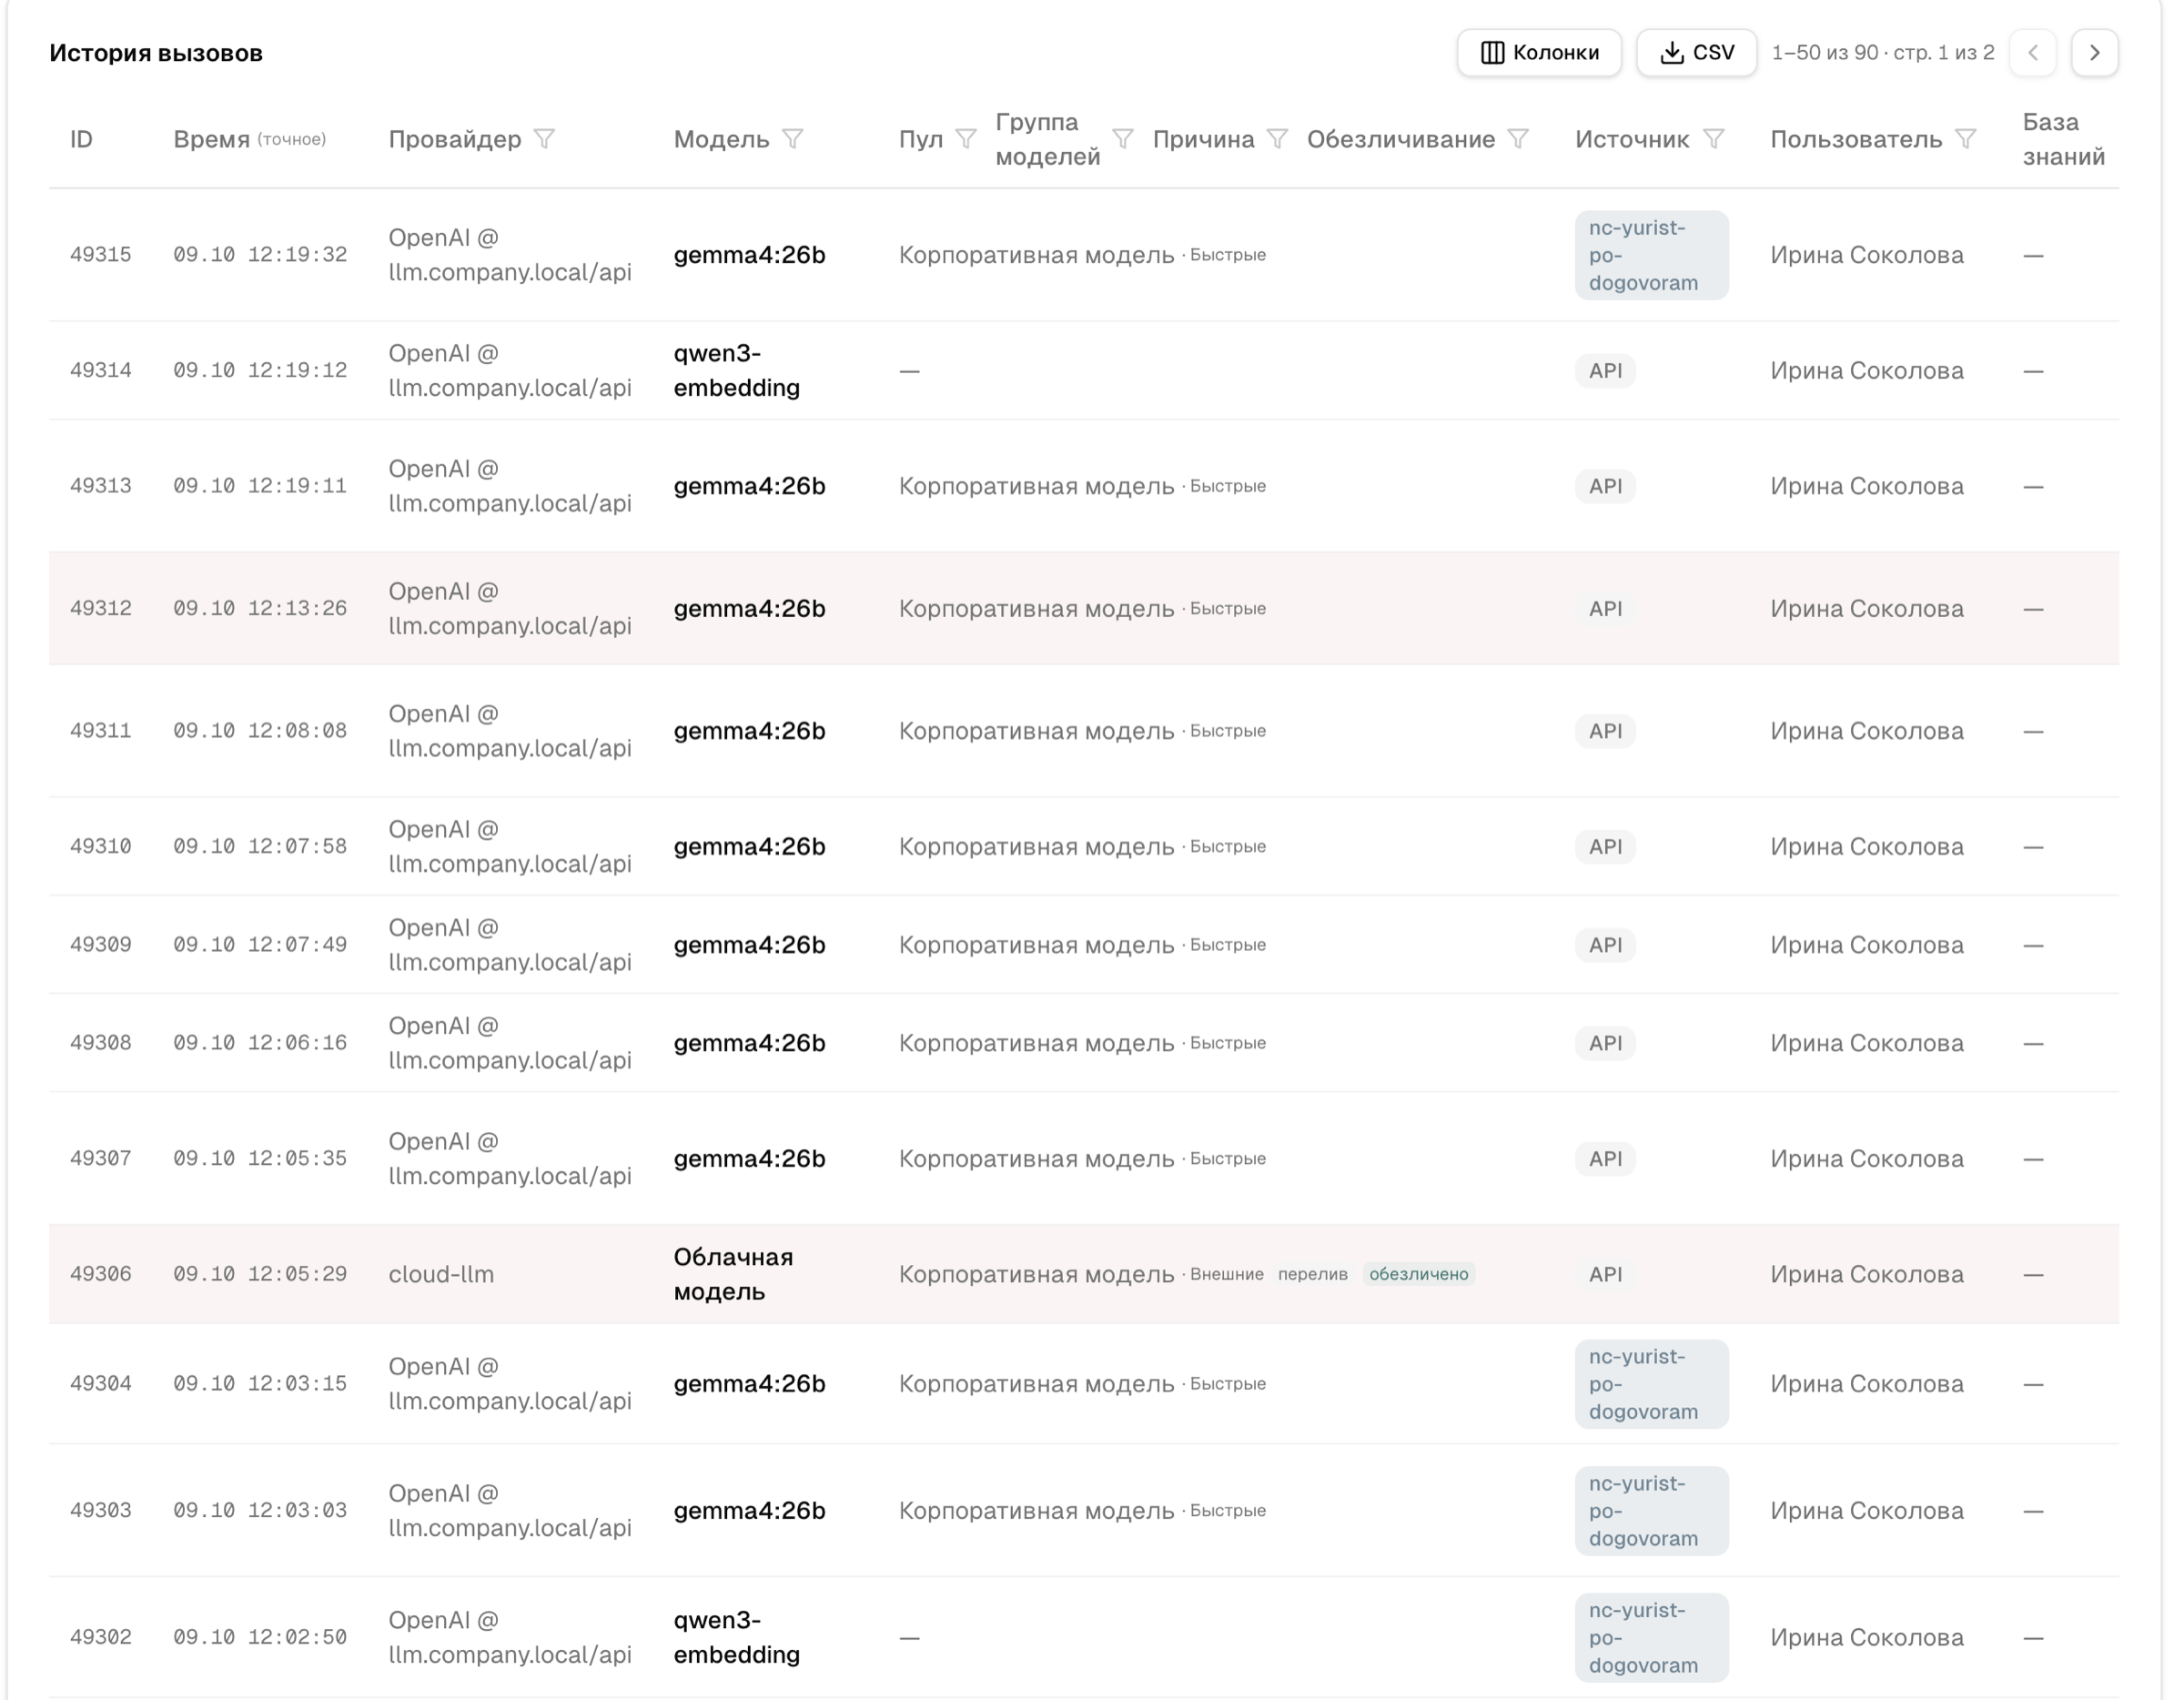Open the Обезличивание filter icon

click(1519, 139)
